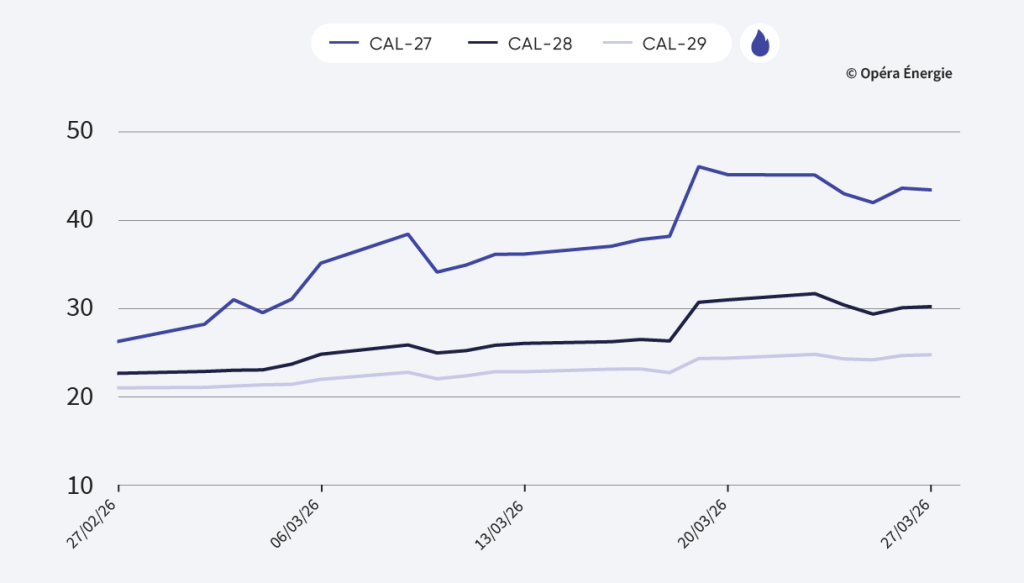The width and height of the screenshot is (1024, 583).
Task: Click the 20 y-axis label
Action: pyautogui.click(x=78, y=397)
